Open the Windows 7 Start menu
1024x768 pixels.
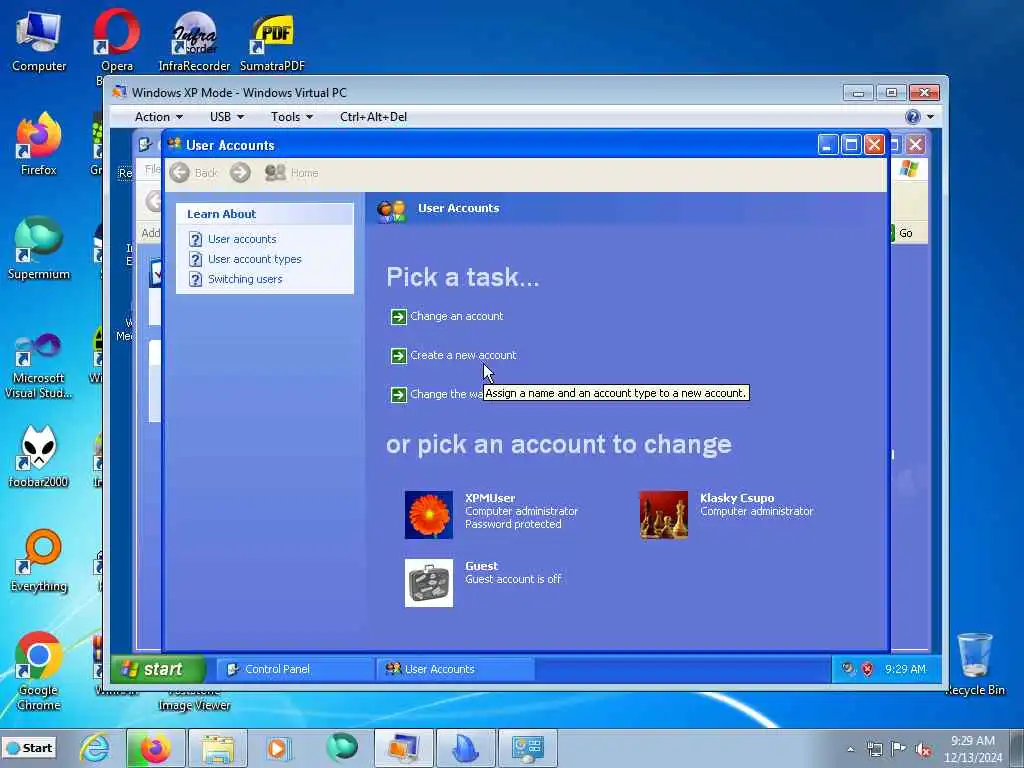[29, 748]
